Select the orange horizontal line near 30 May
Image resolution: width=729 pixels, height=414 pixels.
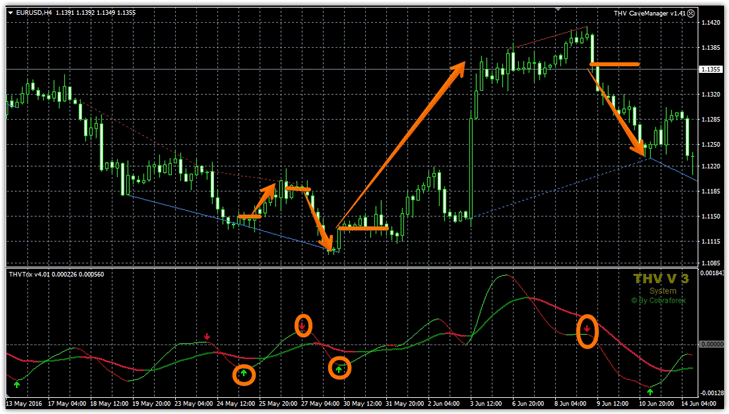[362, 228]
